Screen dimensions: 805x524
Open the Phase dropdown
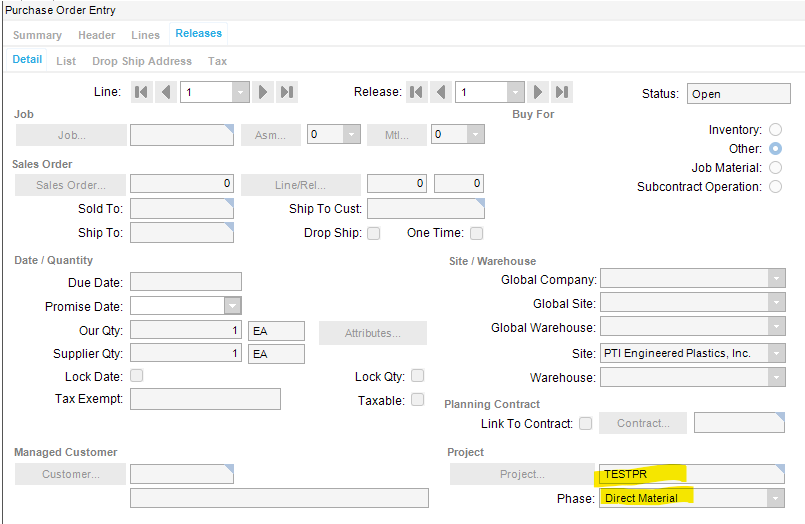(775, 498)
